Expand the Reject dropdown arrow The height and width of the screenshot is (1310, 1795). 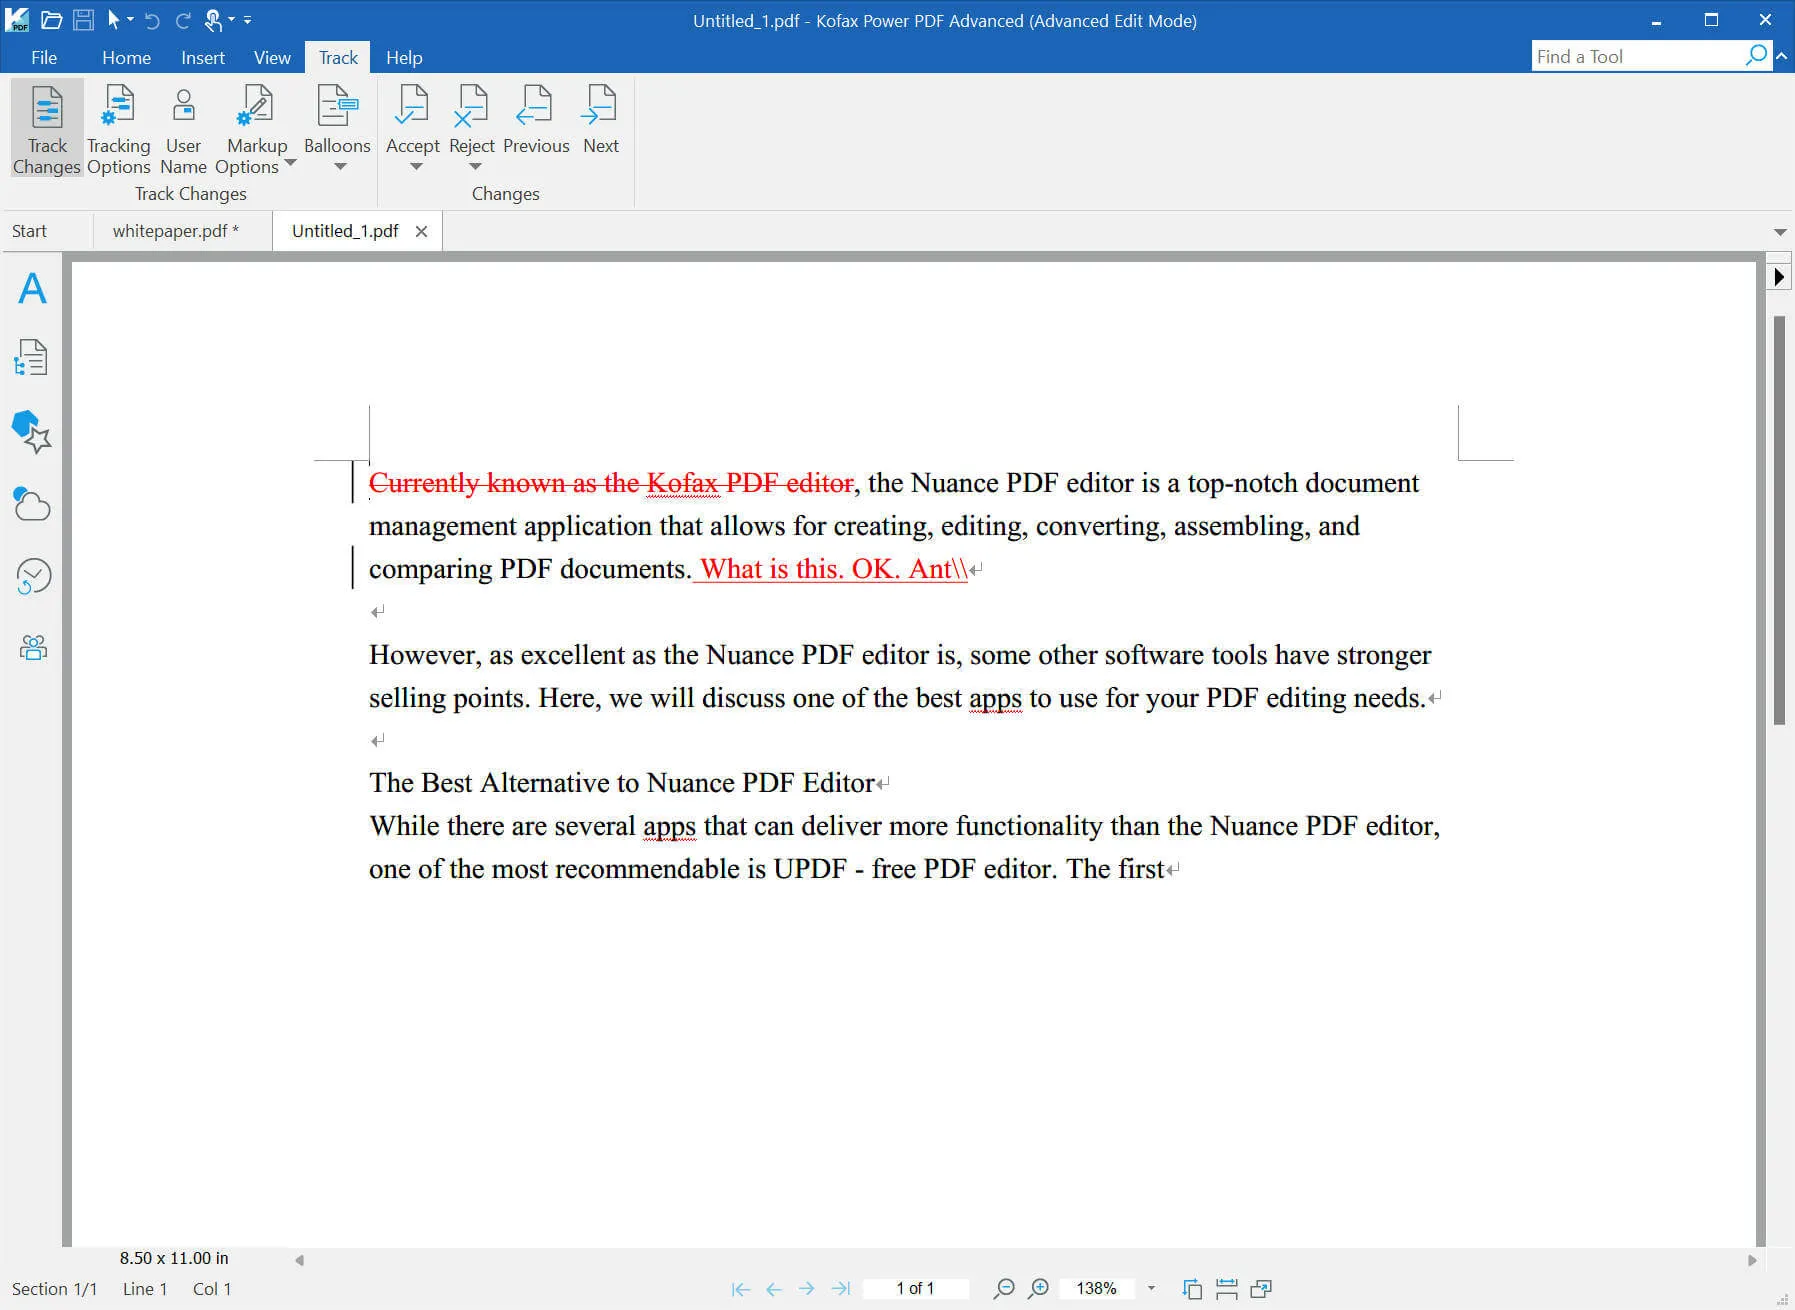click(x=475, y=167)
